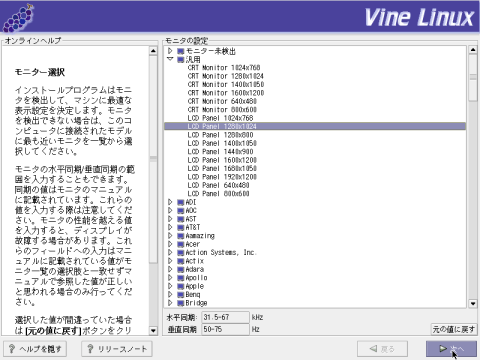Click help panel scrollbar down arrow
The height and width of the screenshot is (360, 480).
pyautogui.click(x=153, y=331)
